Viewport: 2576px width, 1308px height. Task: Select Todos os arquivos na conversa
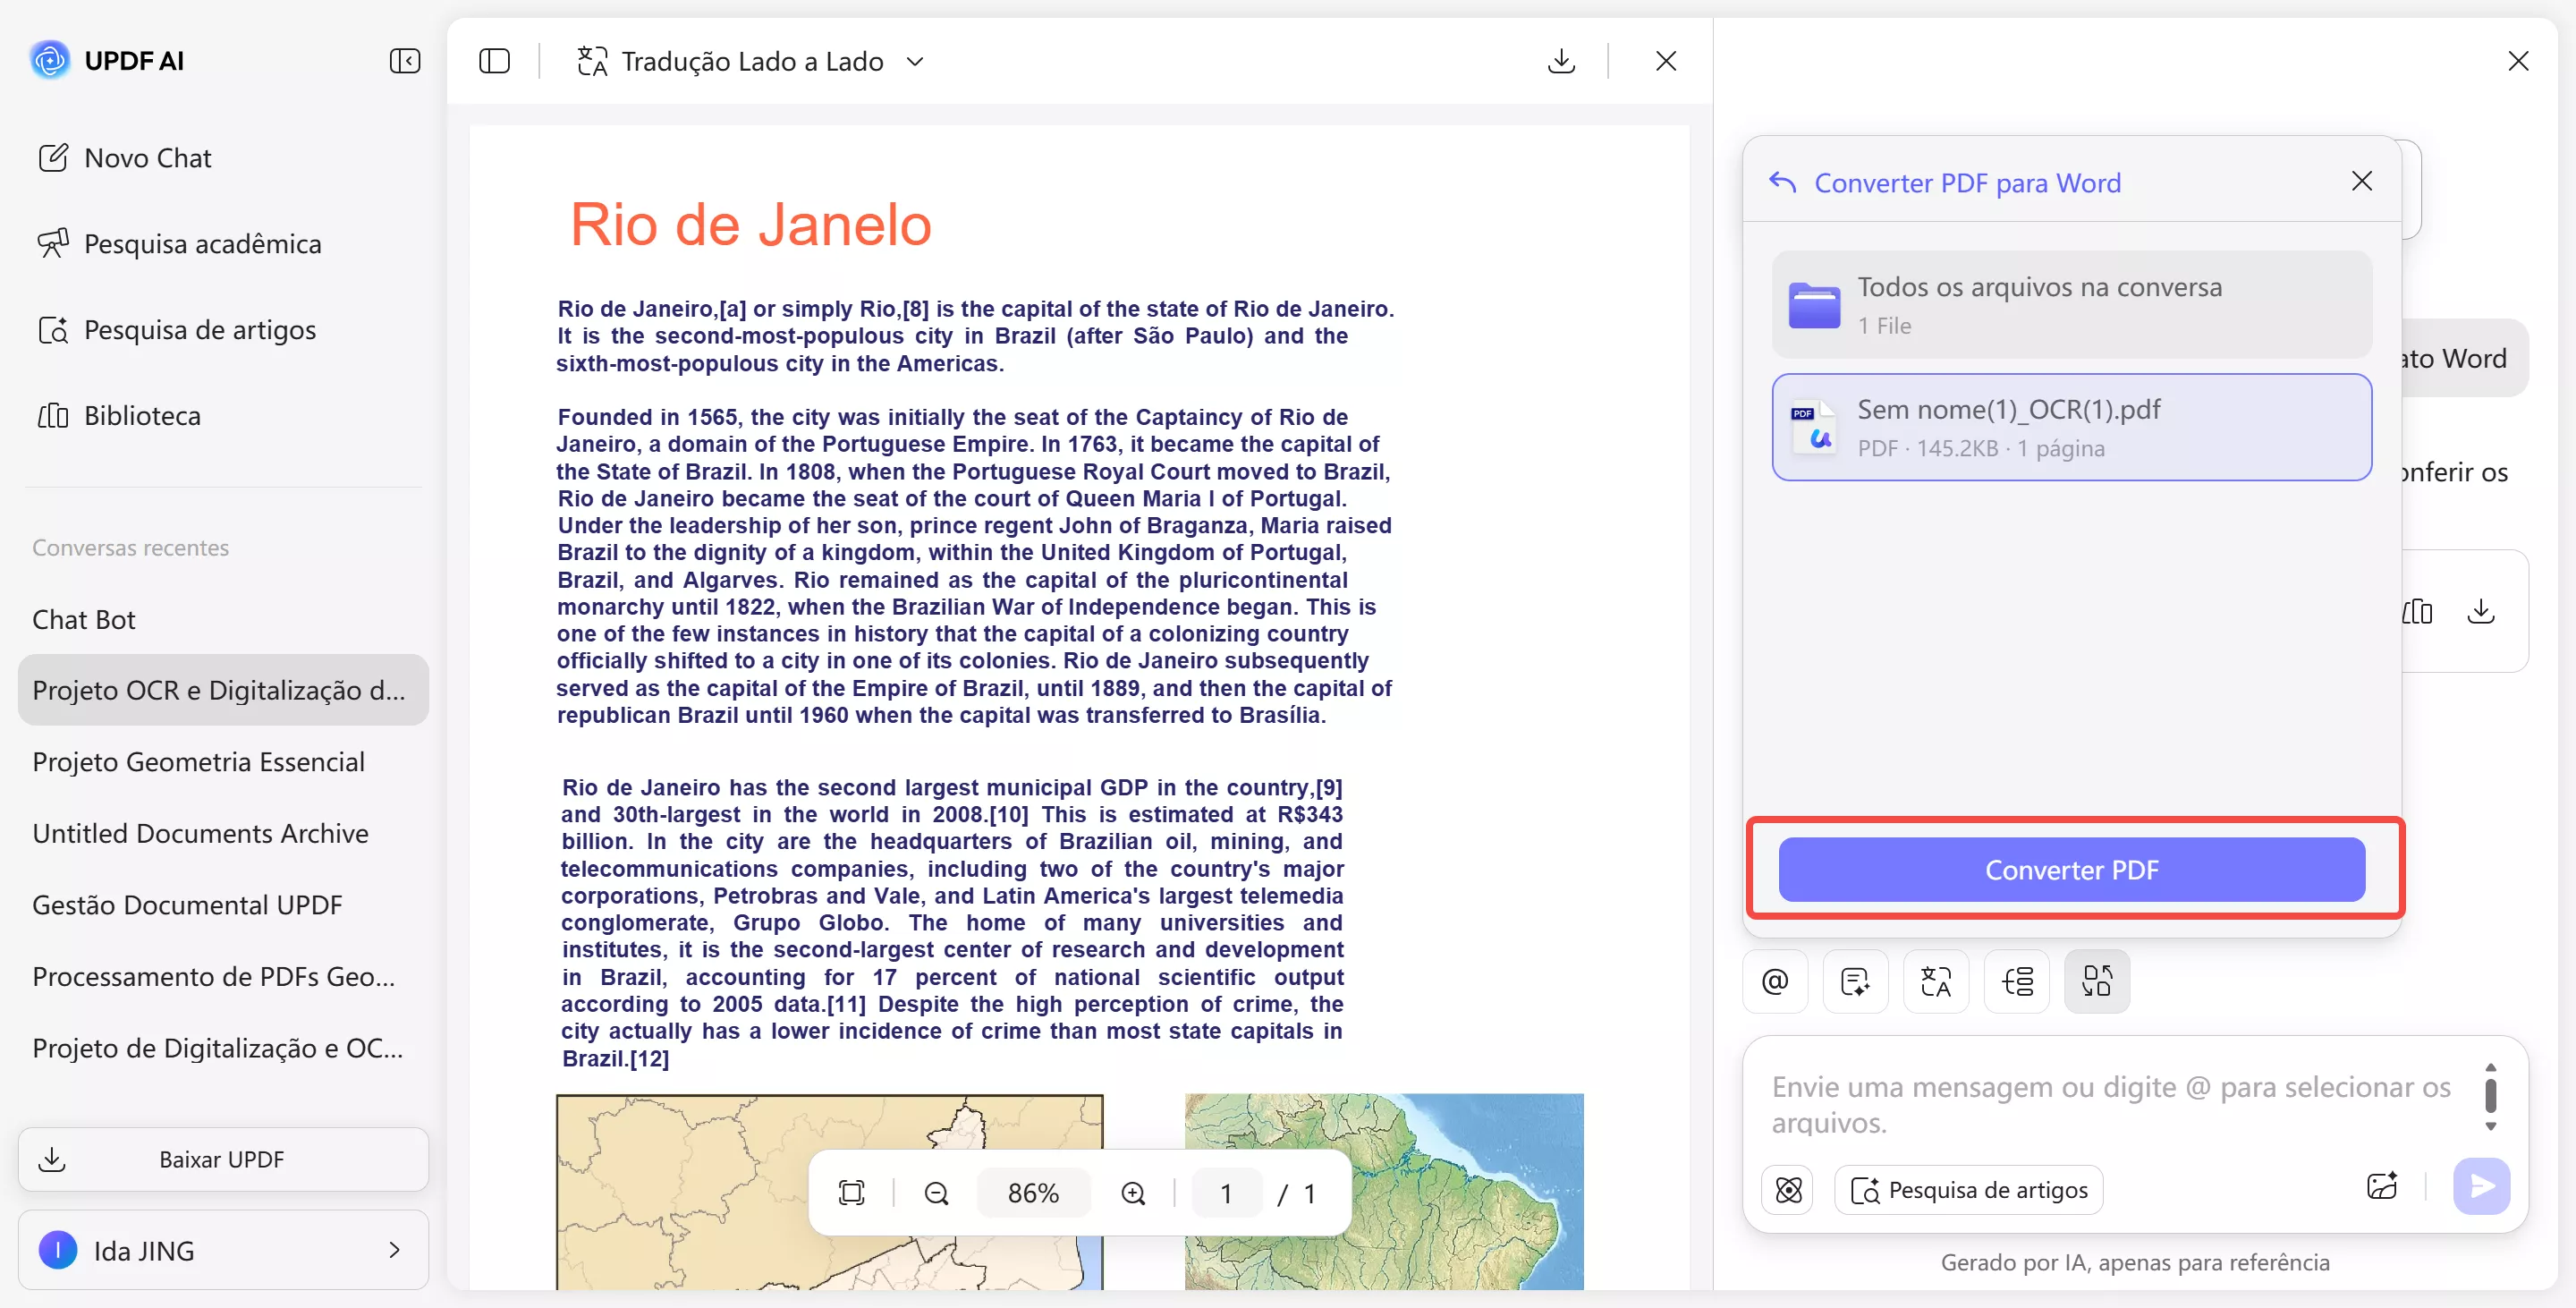point(2071,303)
